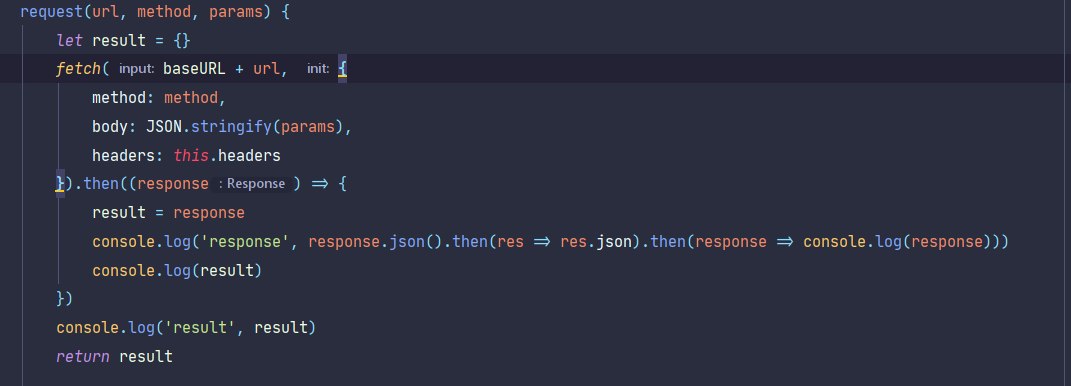Viewport: 1071px width, 386px height.
Task: Click 'this' keyword in headers line
Action: click(x=191, y=155)
